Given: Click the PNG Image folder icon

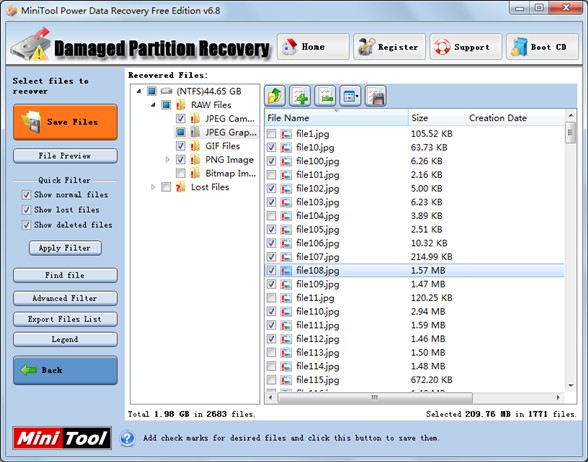Looking at the screenshot, I should coord(195,160).
